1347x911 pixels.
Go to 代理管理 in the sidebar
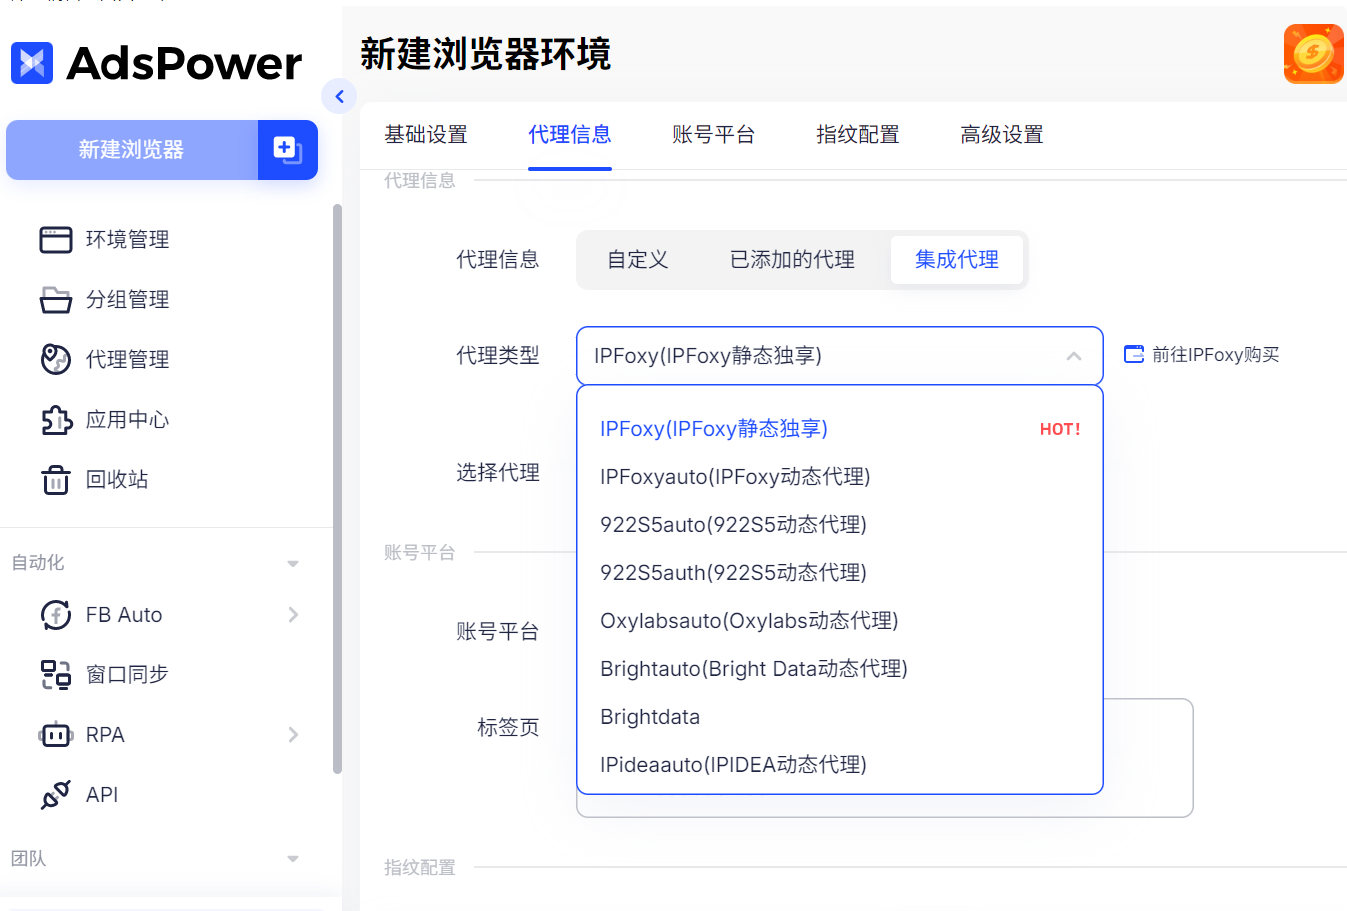click(127, 360)
